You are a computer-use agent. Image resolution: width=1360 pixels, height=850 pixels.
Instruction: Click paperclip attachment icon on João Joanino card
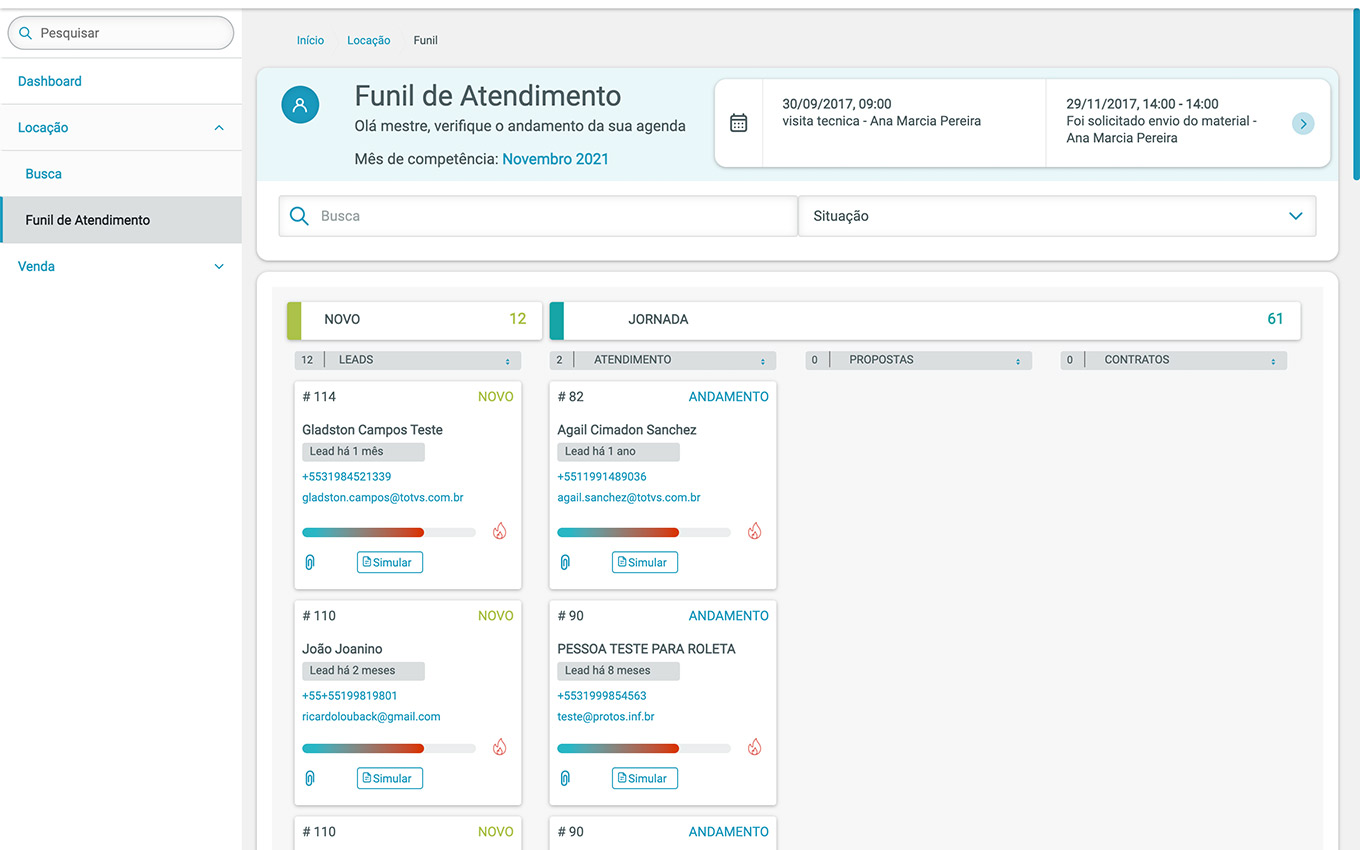310,778
